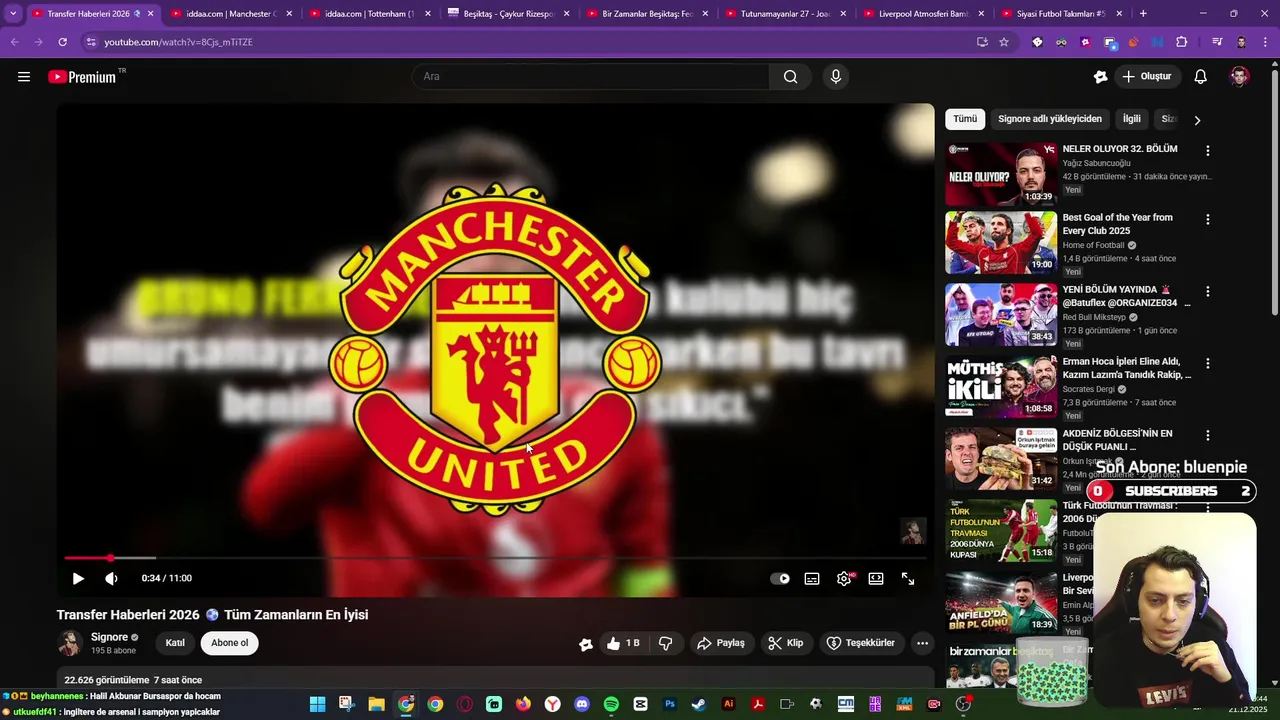Click the sparkle icon beside like button
This screenshot has width=1280, height=720.
[586, 644]
